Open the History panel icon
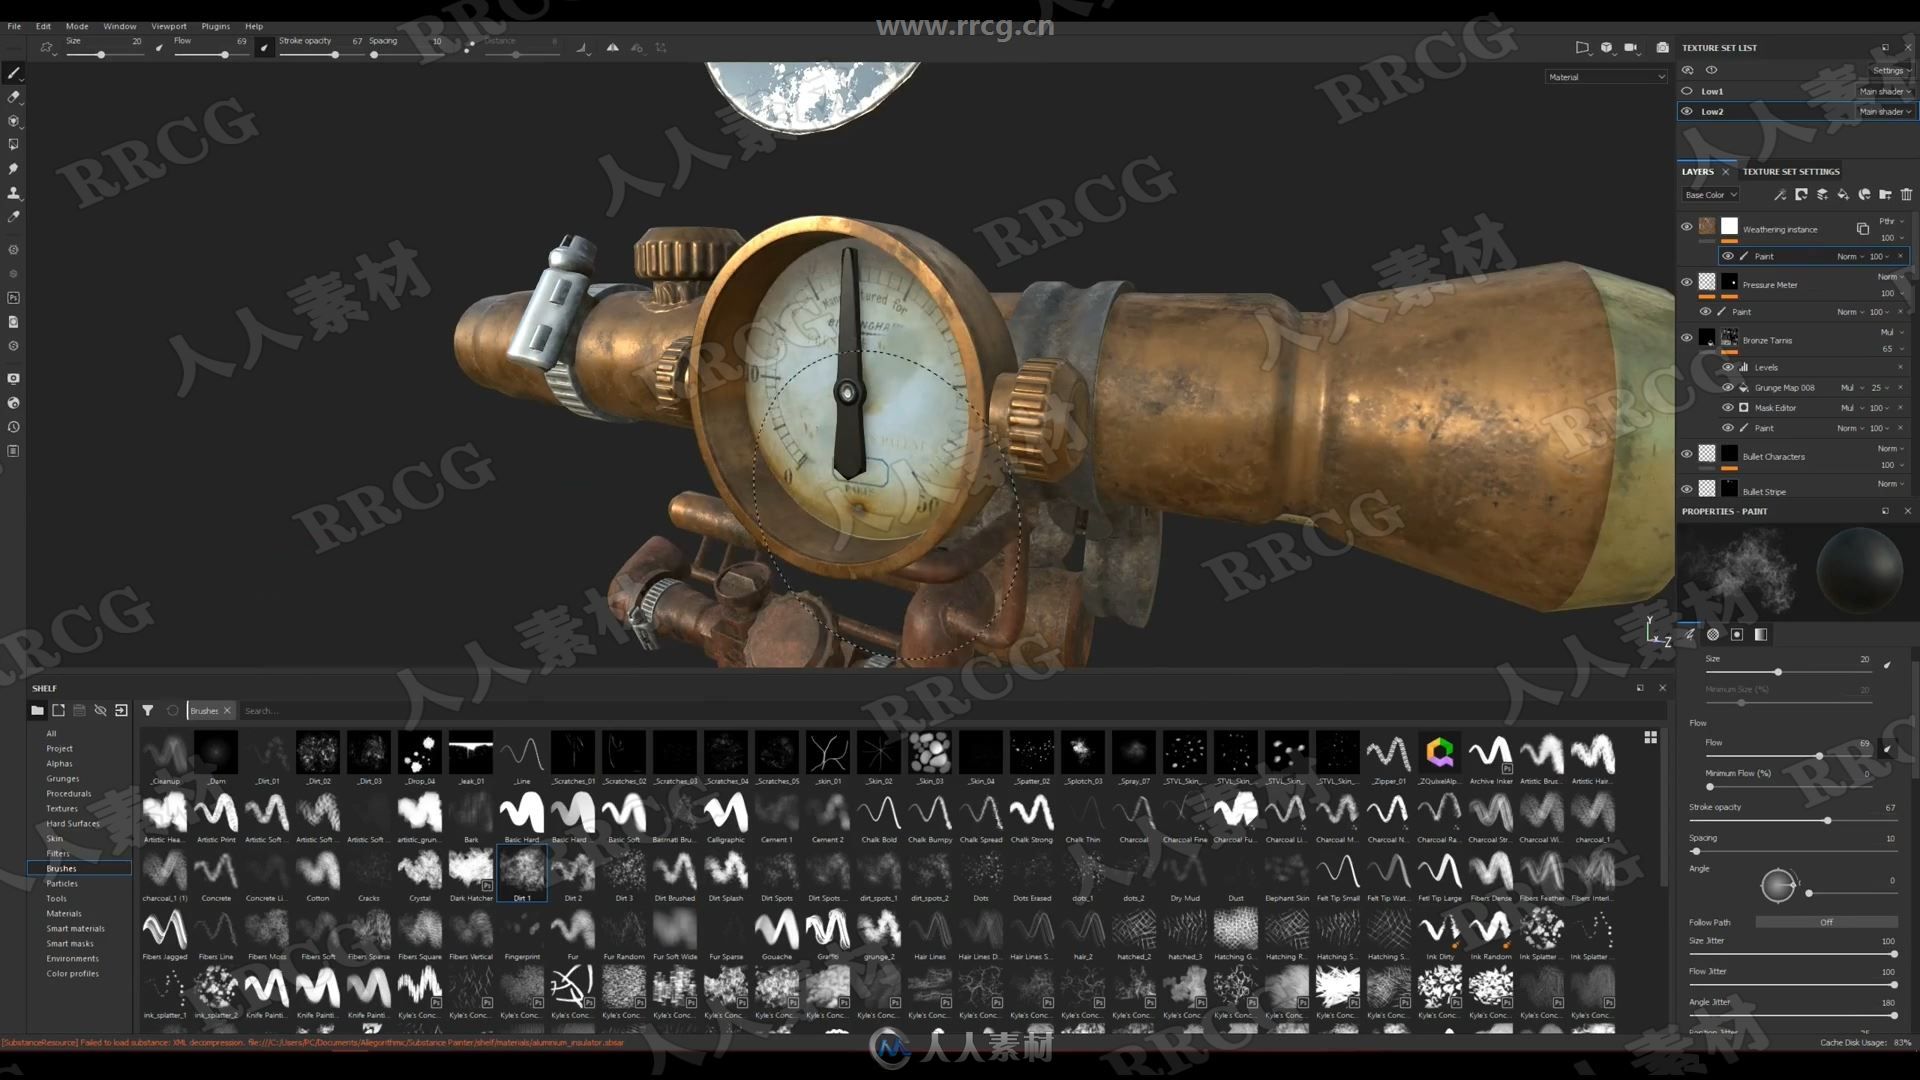The image size is (1920, 1080). [13, 427]
